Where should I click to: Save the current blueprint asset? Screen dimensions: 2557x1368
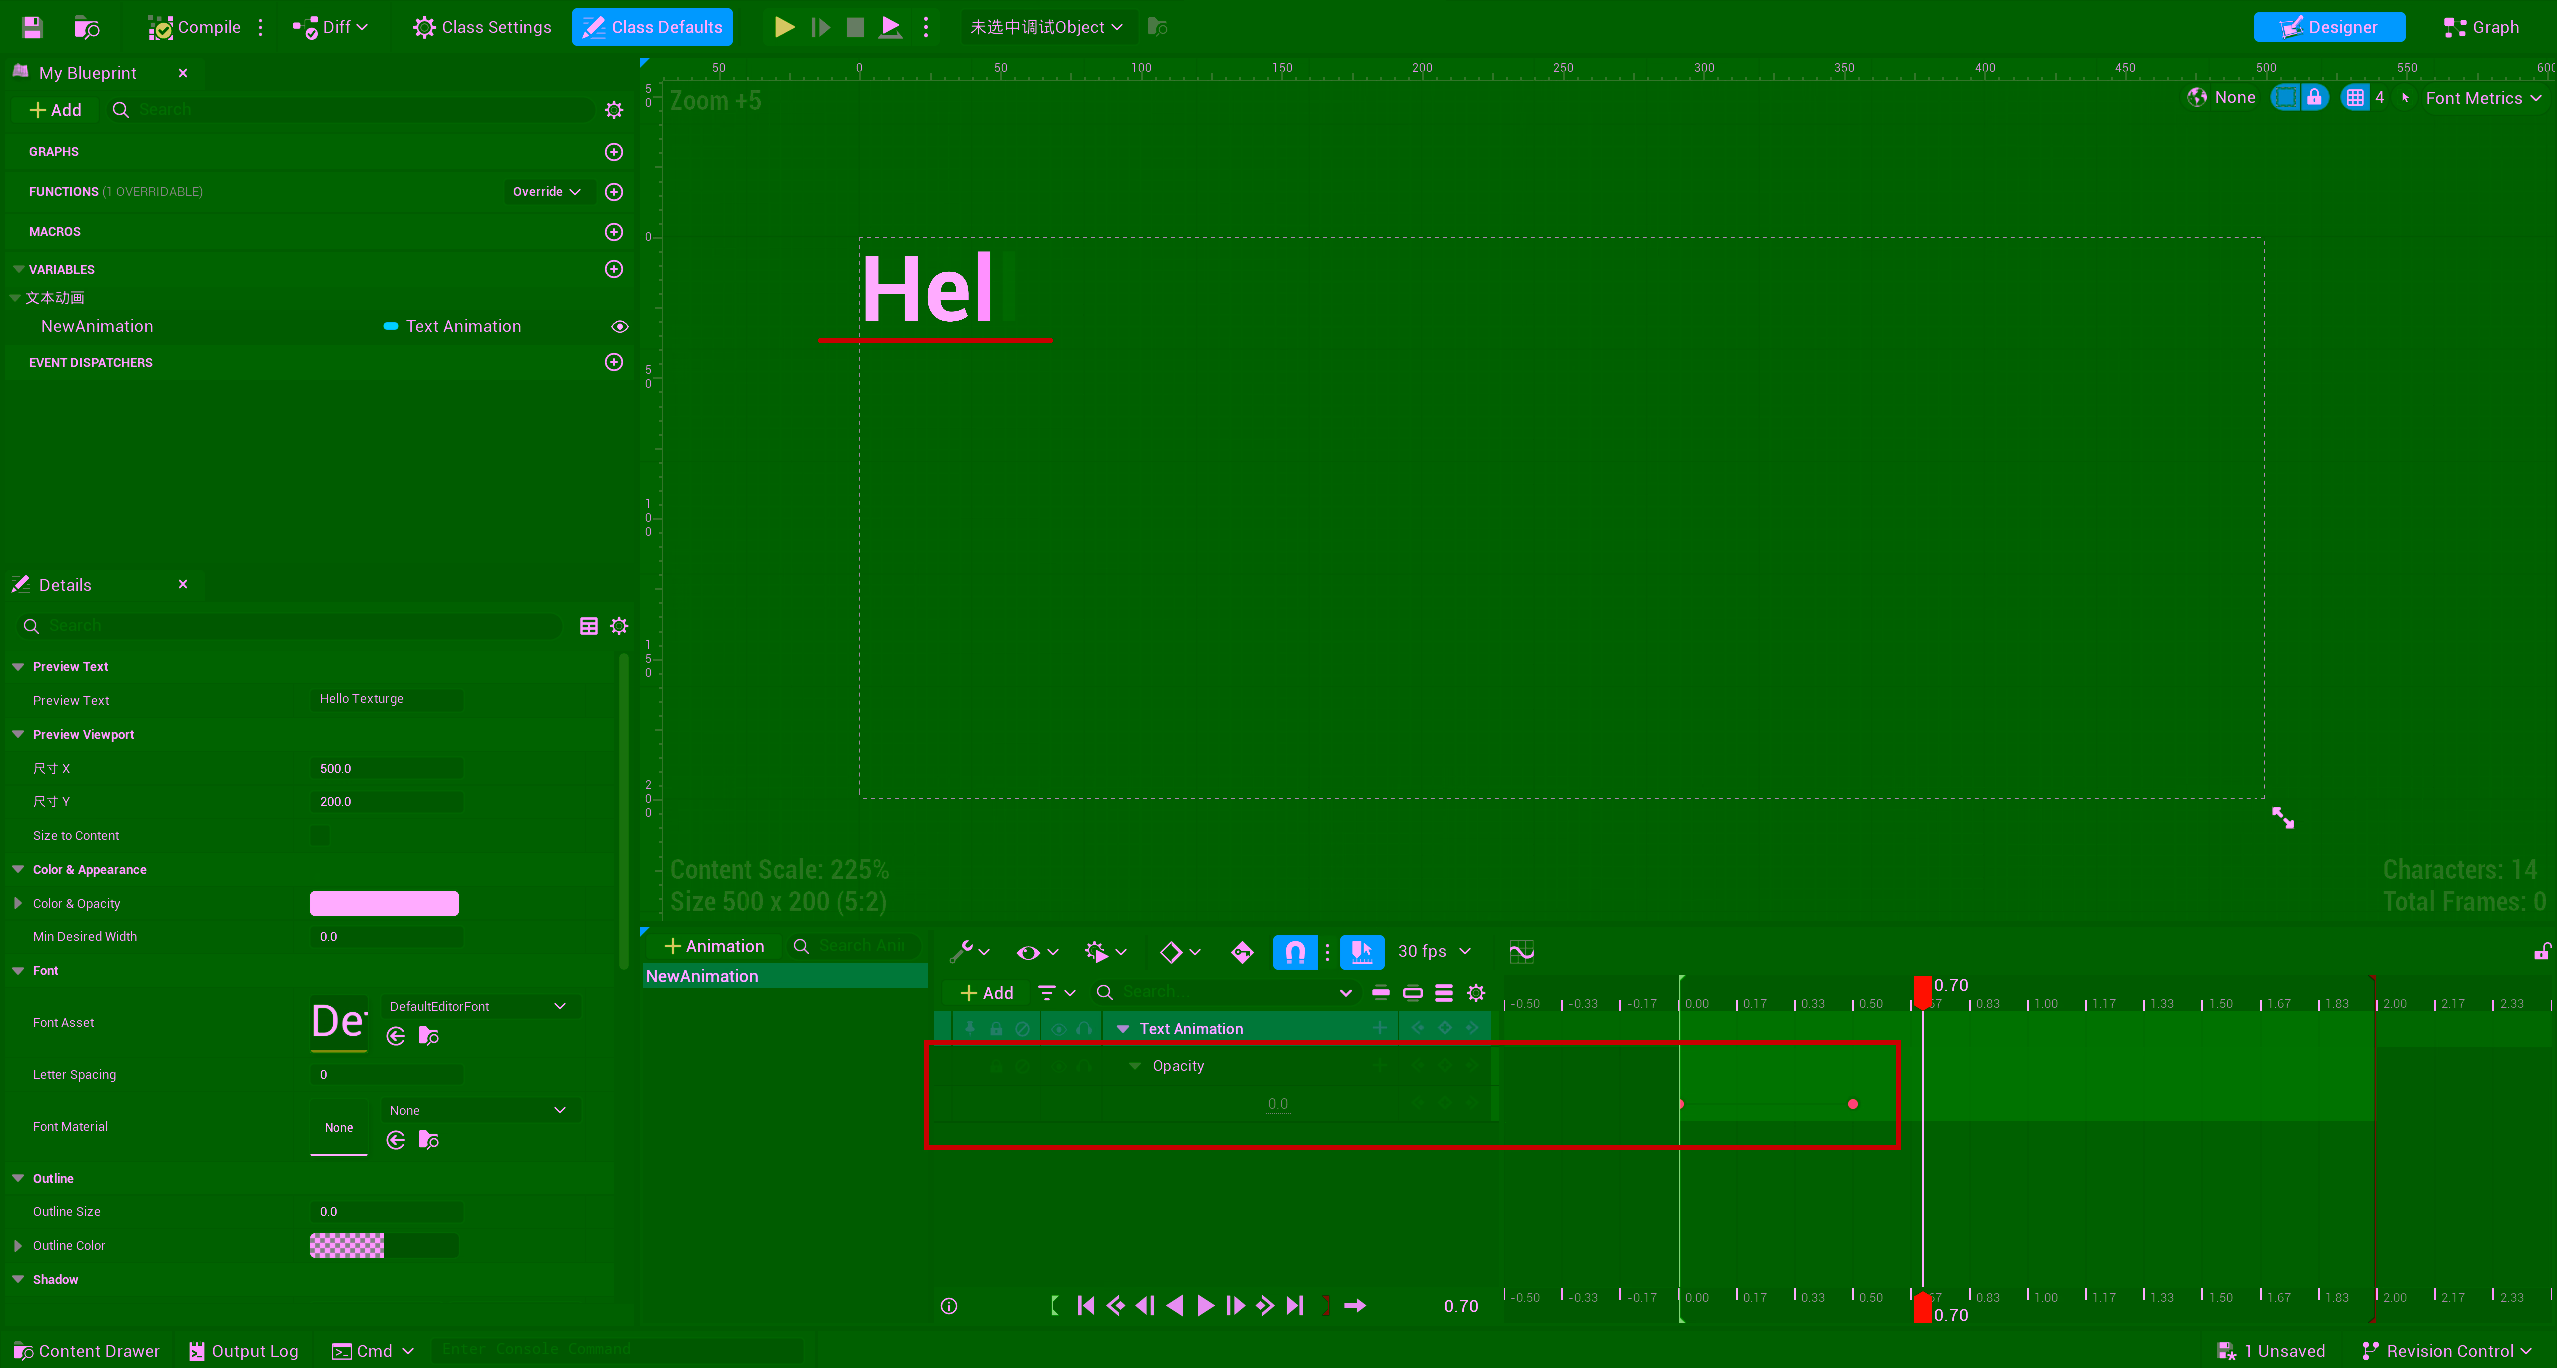click(x=32, y=27)
